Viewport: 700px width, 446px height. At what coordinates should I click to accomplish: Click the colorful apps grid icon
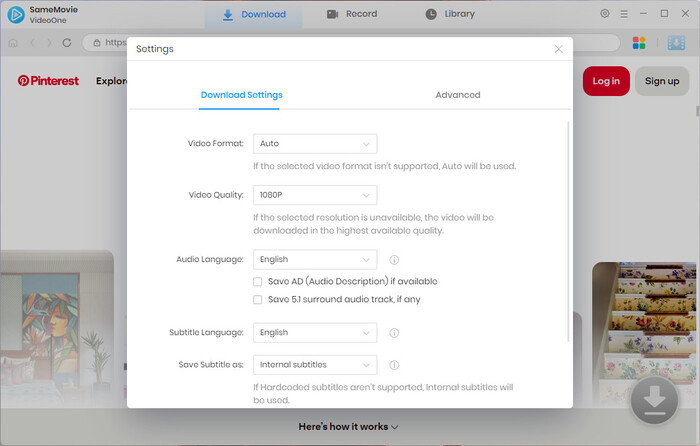pos(639,43)
